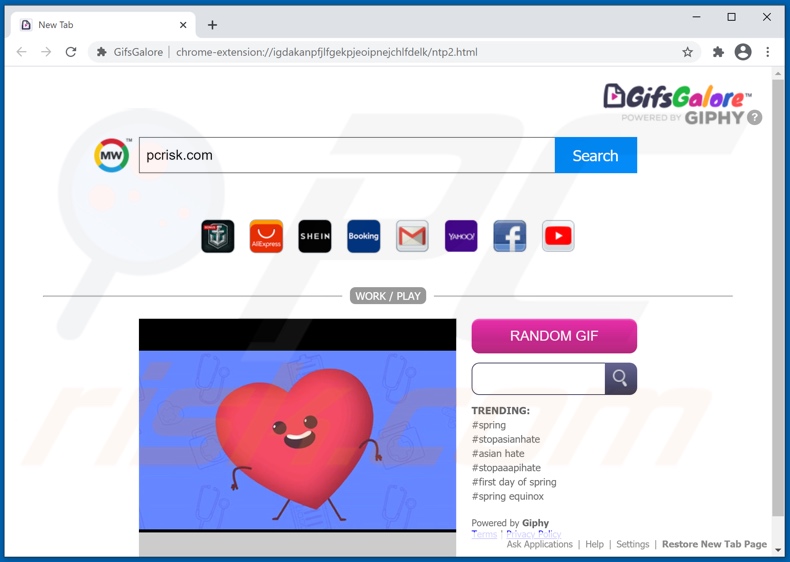Image resolution: width=790 pixels, height=562 pixels.
Task: Click the GifsGalore extension icon in address bar
Action: point(102,52)
